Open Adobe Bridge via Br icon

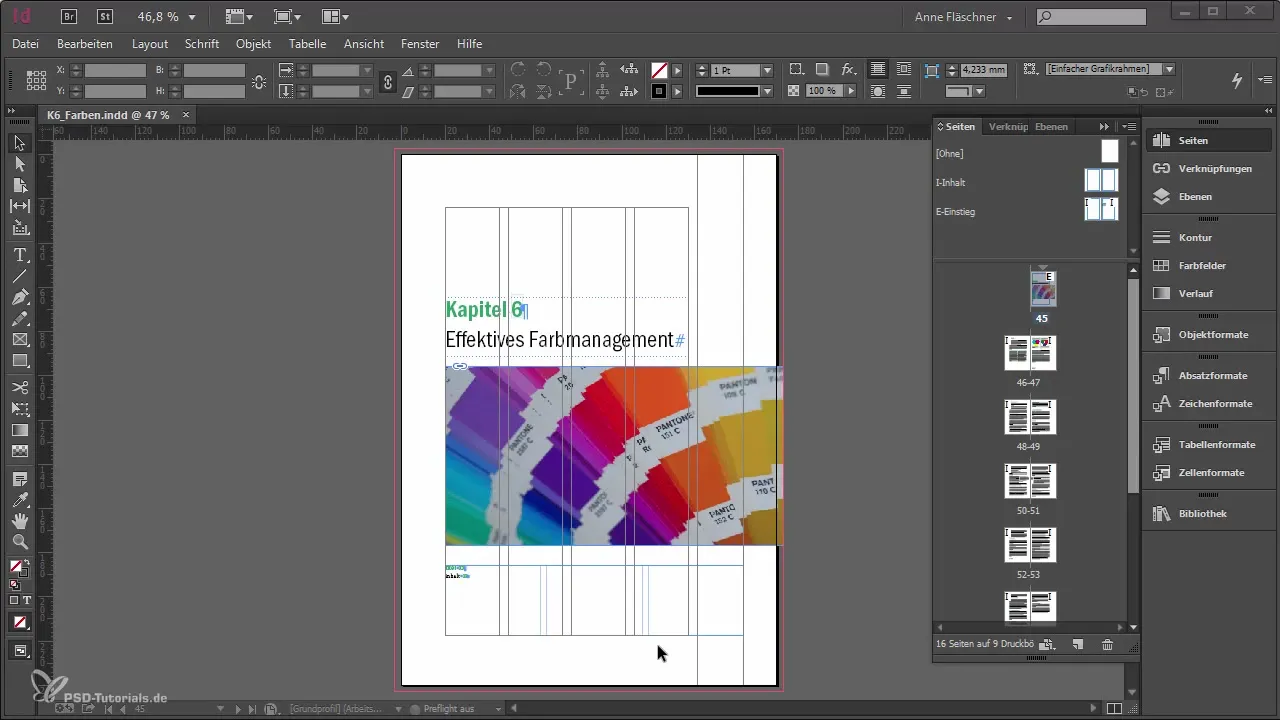point(69,16)
